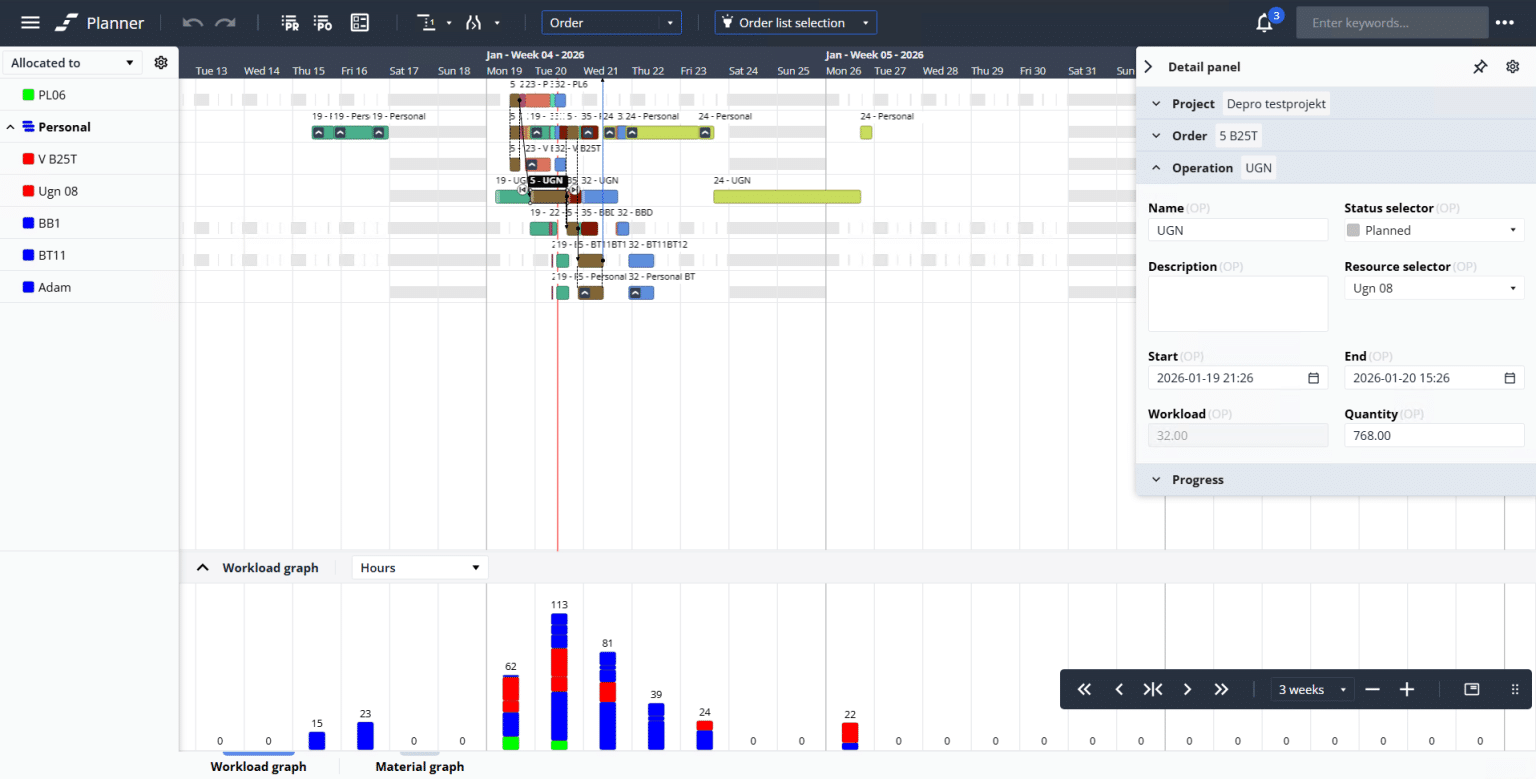This screenshot has height=779, width=1536.
Task: Open the Order view dropdown
Action: point(611,22)
